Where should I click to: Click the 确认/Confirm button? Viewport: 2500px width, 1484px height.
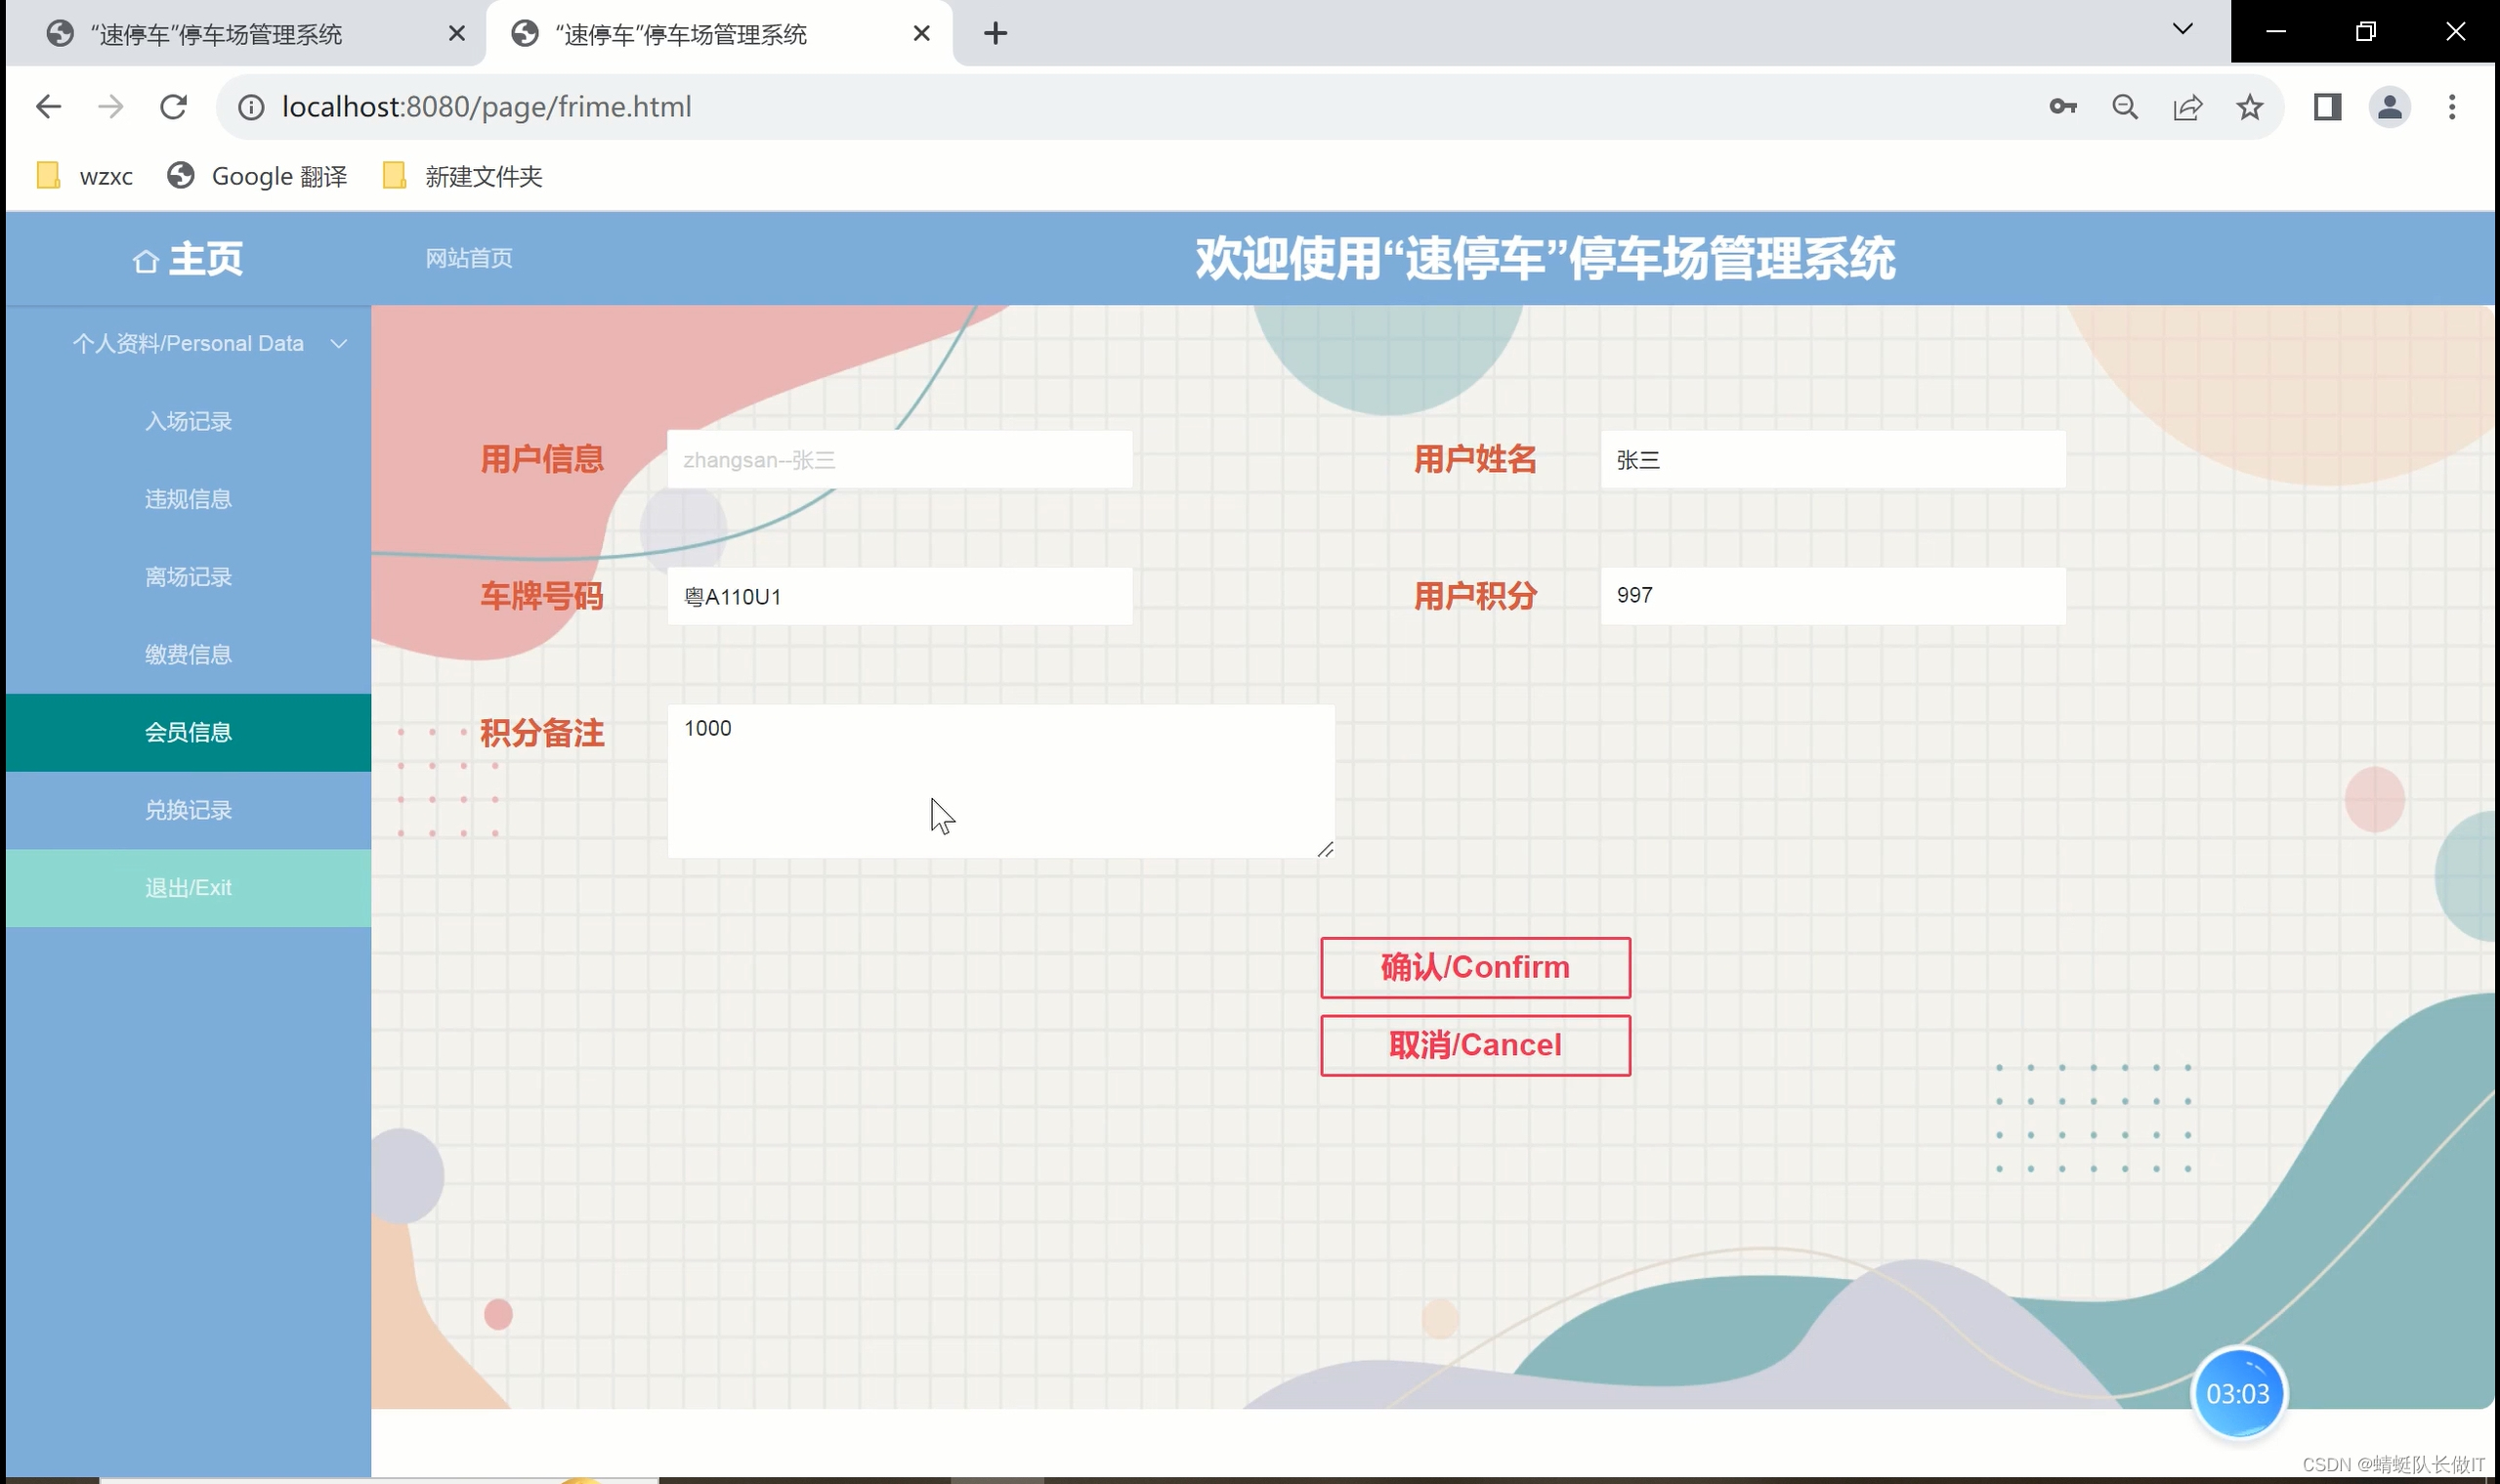[x=1475, y=966]
